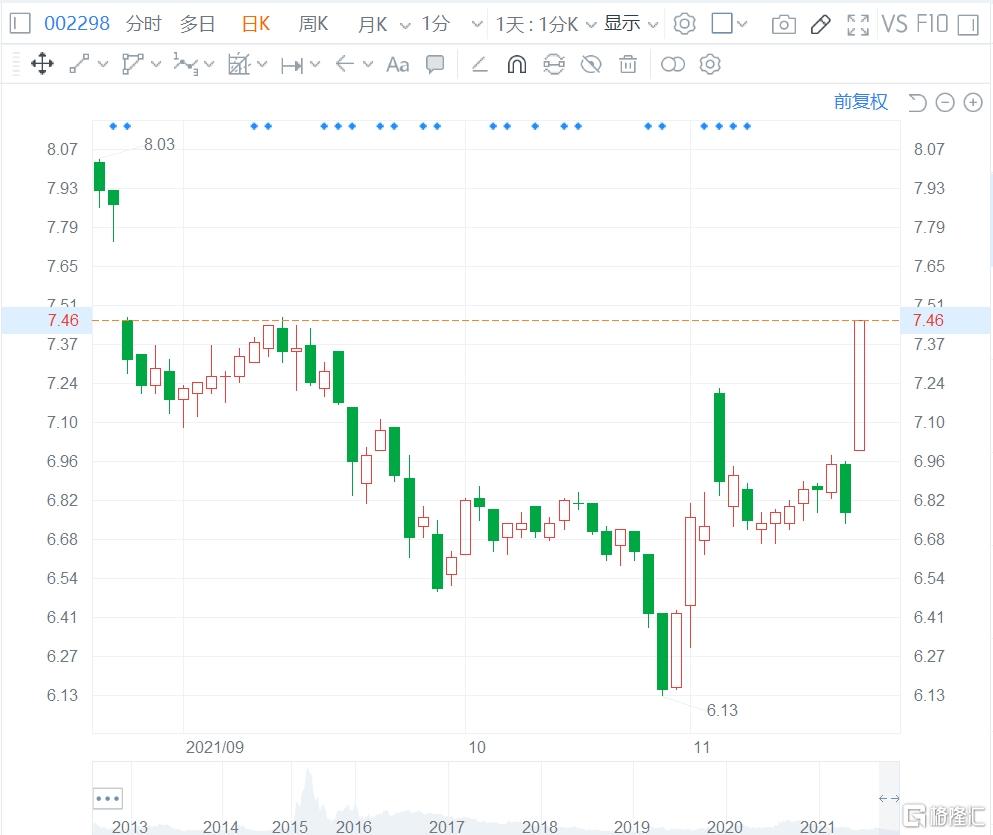Delete drawings with the trash icon
Screen dimensions: 993x835
click(x=628, y=64)
